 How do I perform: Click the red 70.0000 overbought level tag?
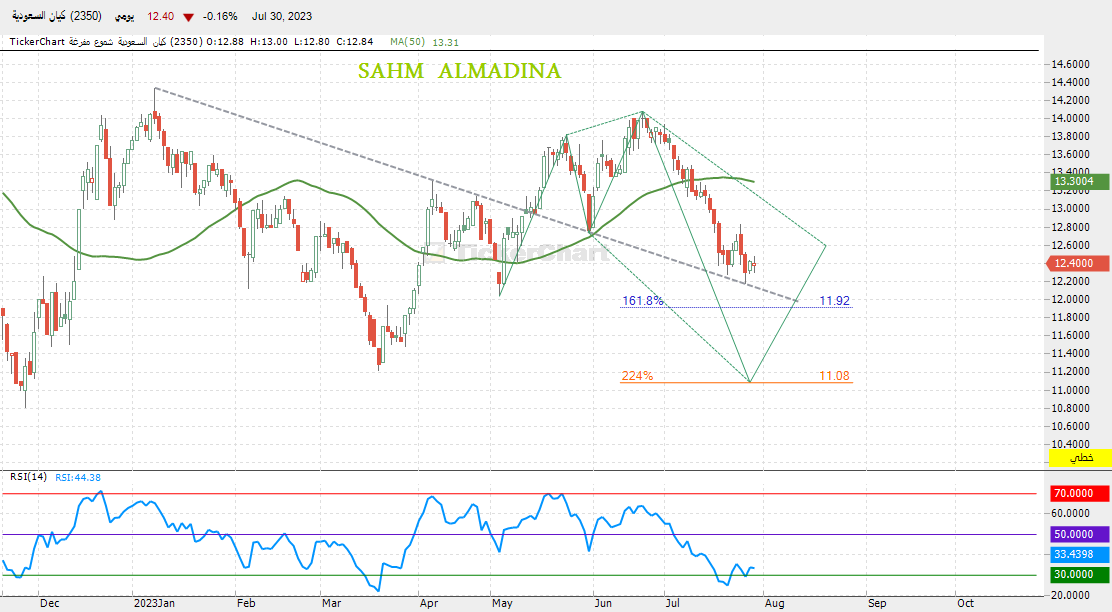click(x=1079, y=494)
